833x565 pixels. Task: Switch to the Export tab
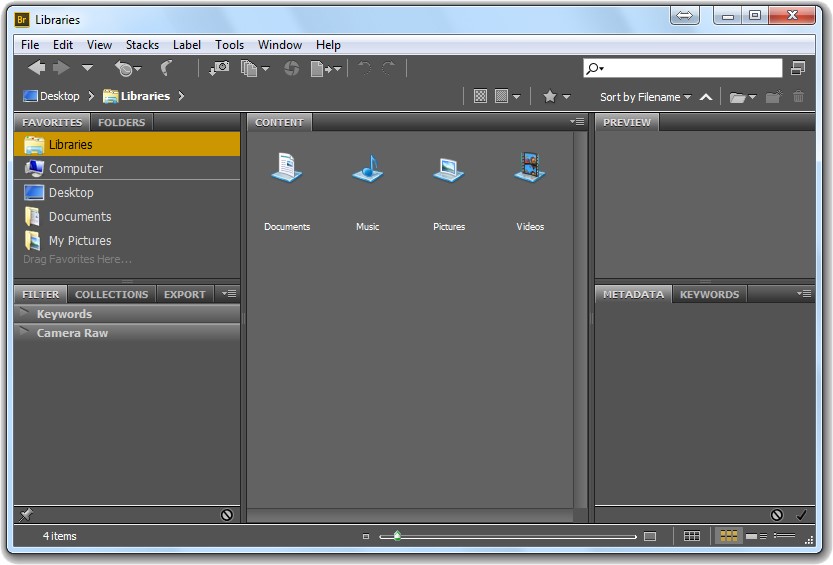click(184, 294)
